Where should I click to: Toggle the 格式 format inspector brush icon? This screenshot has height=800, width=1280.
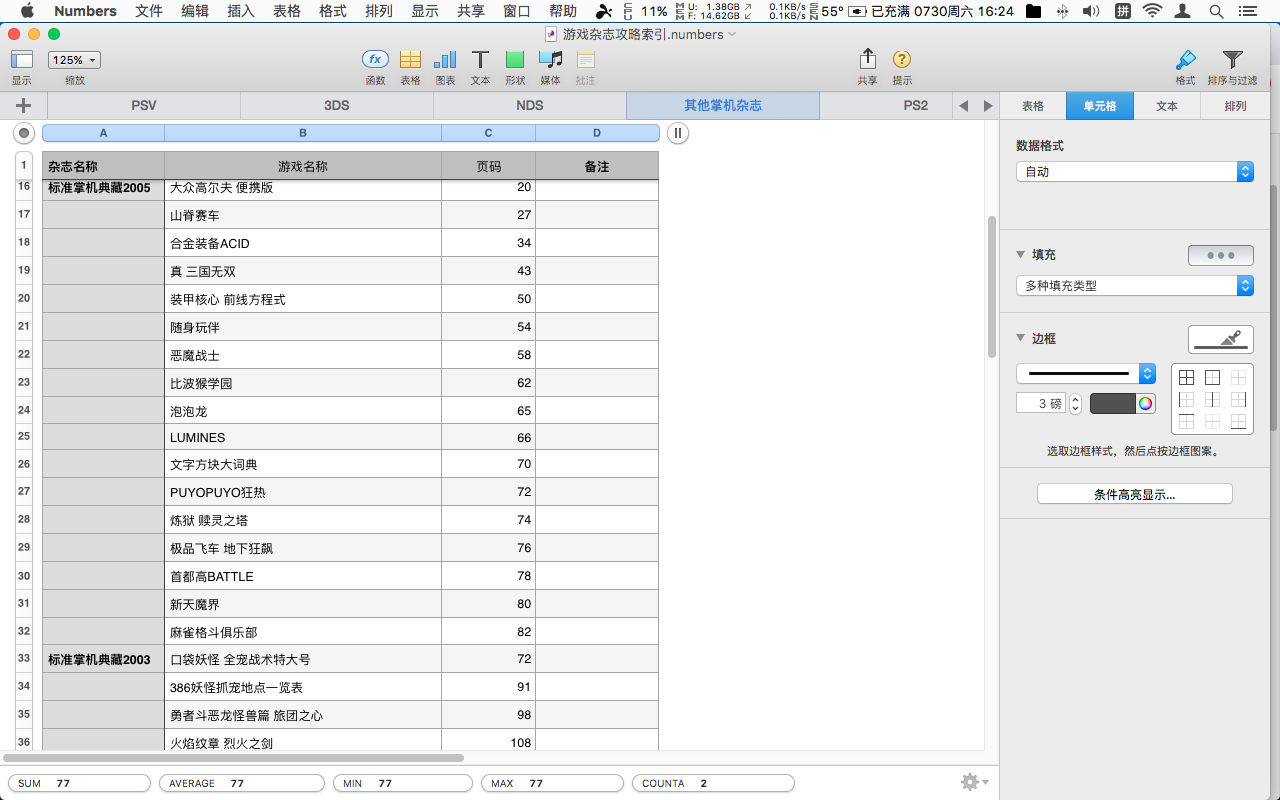(x=1185, y=60)
